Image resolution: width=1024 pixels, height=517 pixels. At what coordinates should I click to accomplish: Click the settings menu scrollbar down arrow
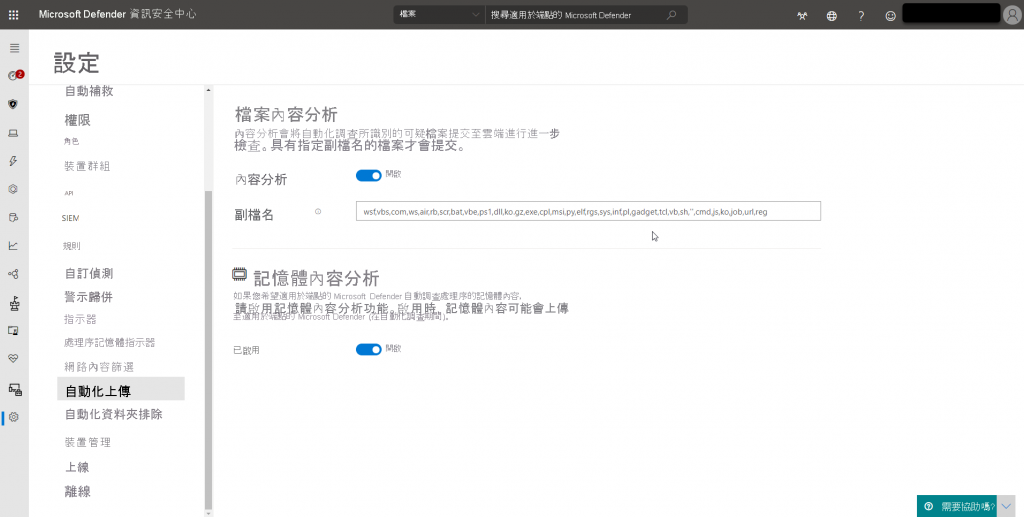tap(208, 513)
